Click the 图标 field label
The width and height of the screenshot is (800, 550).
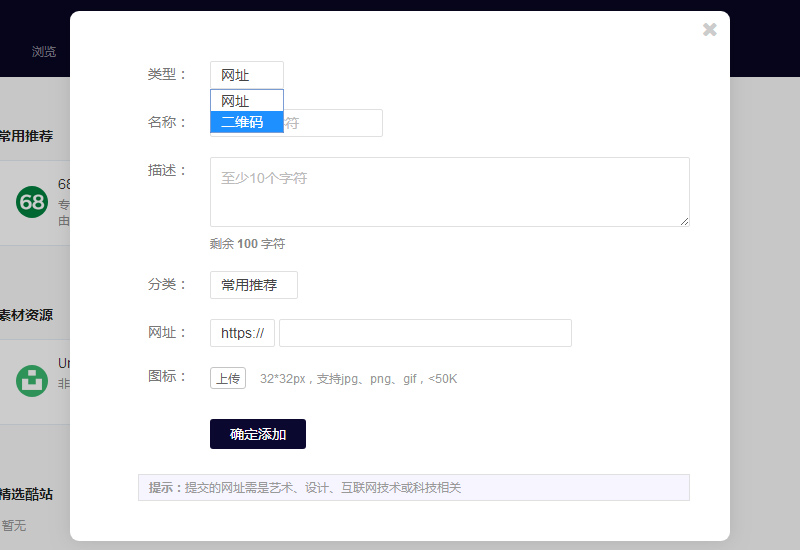(x=166, y=377)
